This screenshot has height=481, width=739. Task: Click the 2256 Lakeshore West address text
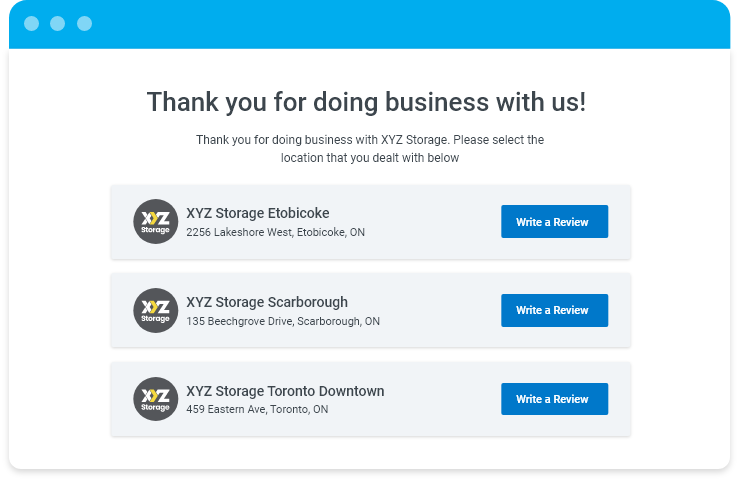click(275, 232)
